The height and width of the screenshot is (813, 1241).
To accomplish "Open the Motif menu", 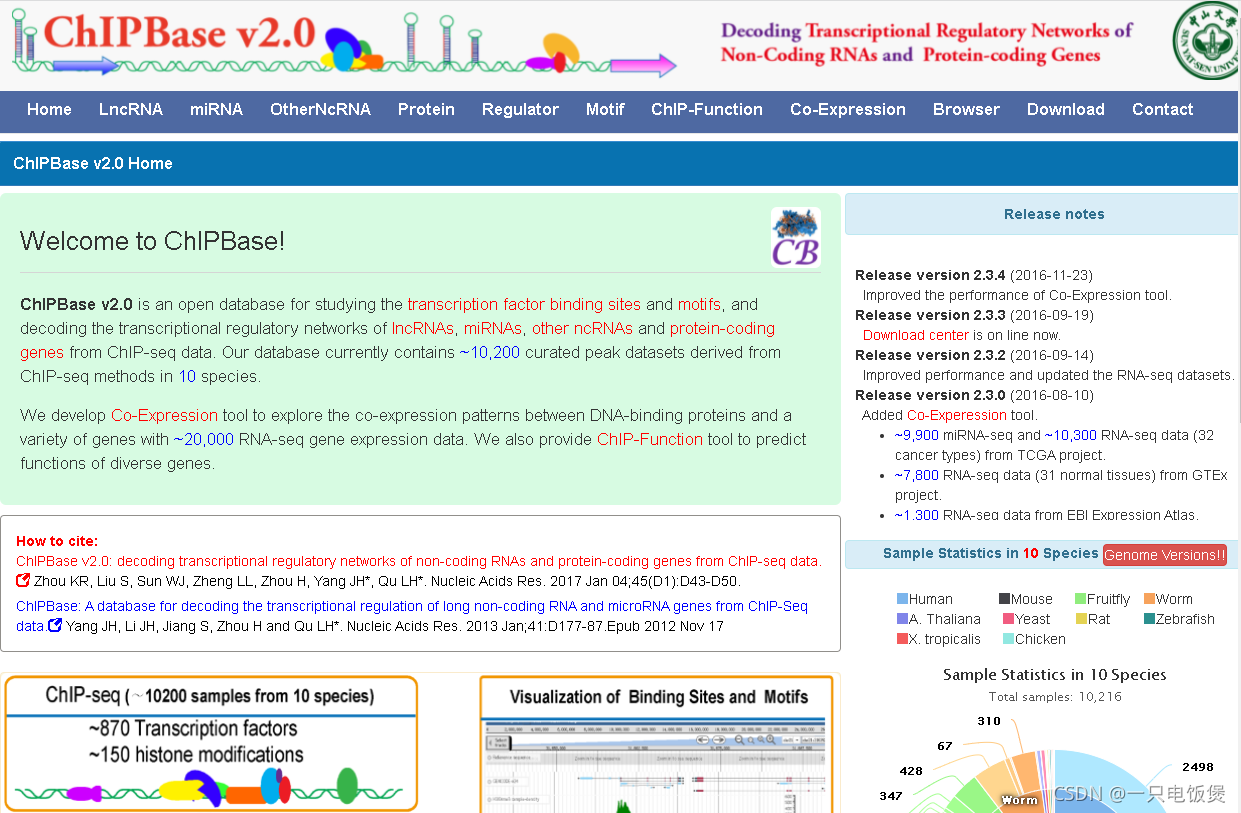I will 605,110.
